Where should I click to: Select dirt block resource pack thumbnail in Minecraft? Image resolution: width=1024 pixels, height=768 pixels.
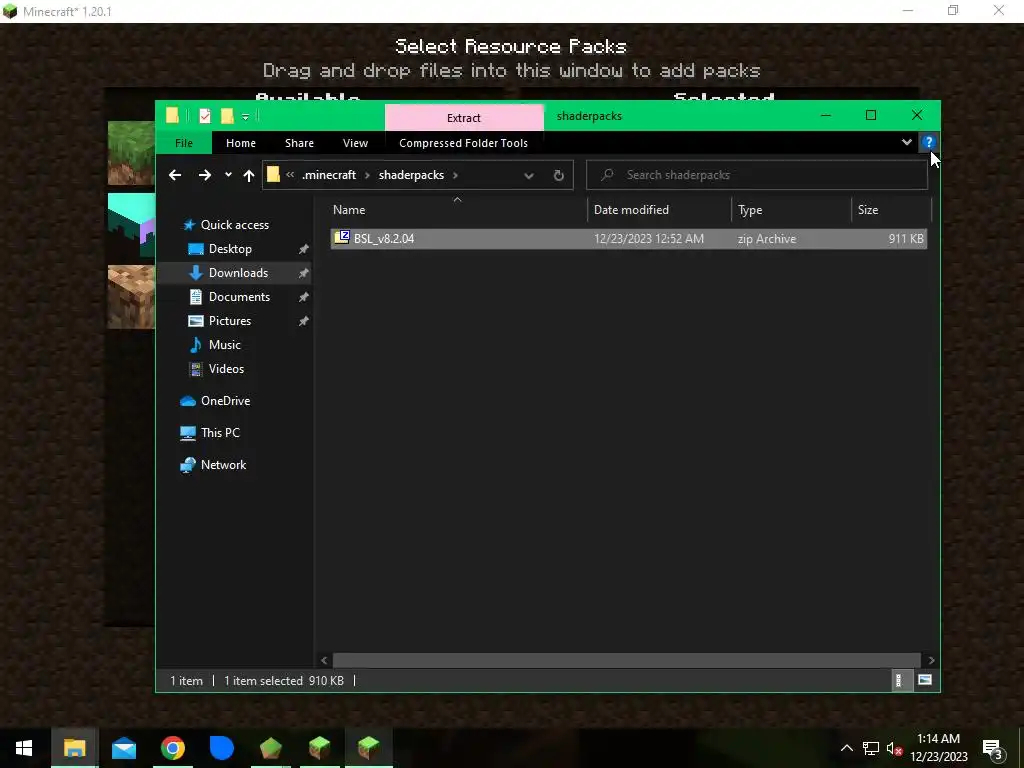[x=131, y=297]
